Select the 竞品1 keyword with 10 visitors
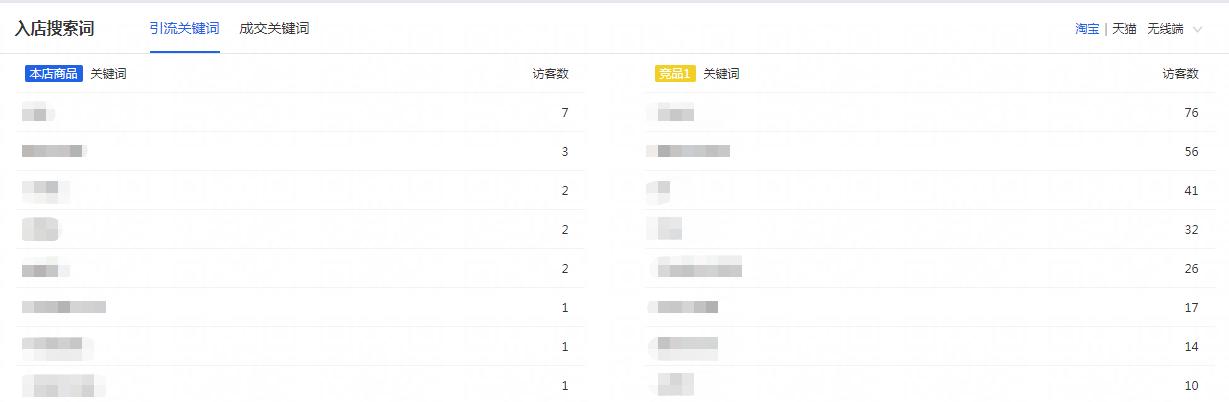Viewport: 1229px width, 402px height. pyautogui.click(x=672, y=384)
